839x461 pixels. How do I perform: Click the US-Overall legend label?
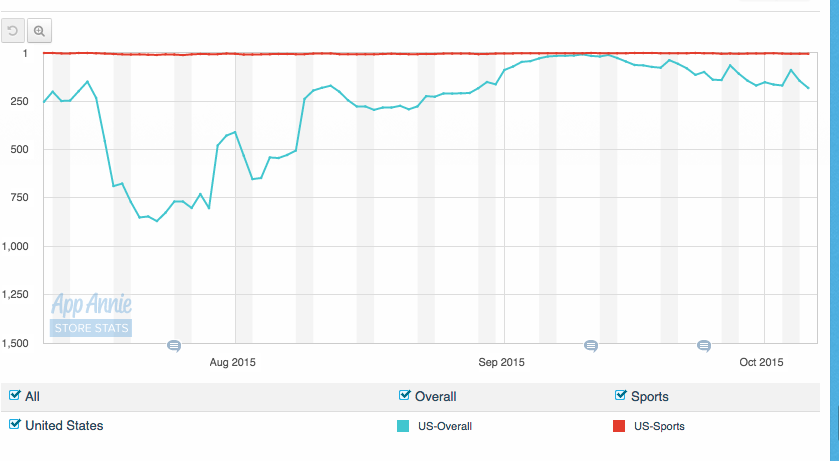pyautogui.click(x=443, y=426)
